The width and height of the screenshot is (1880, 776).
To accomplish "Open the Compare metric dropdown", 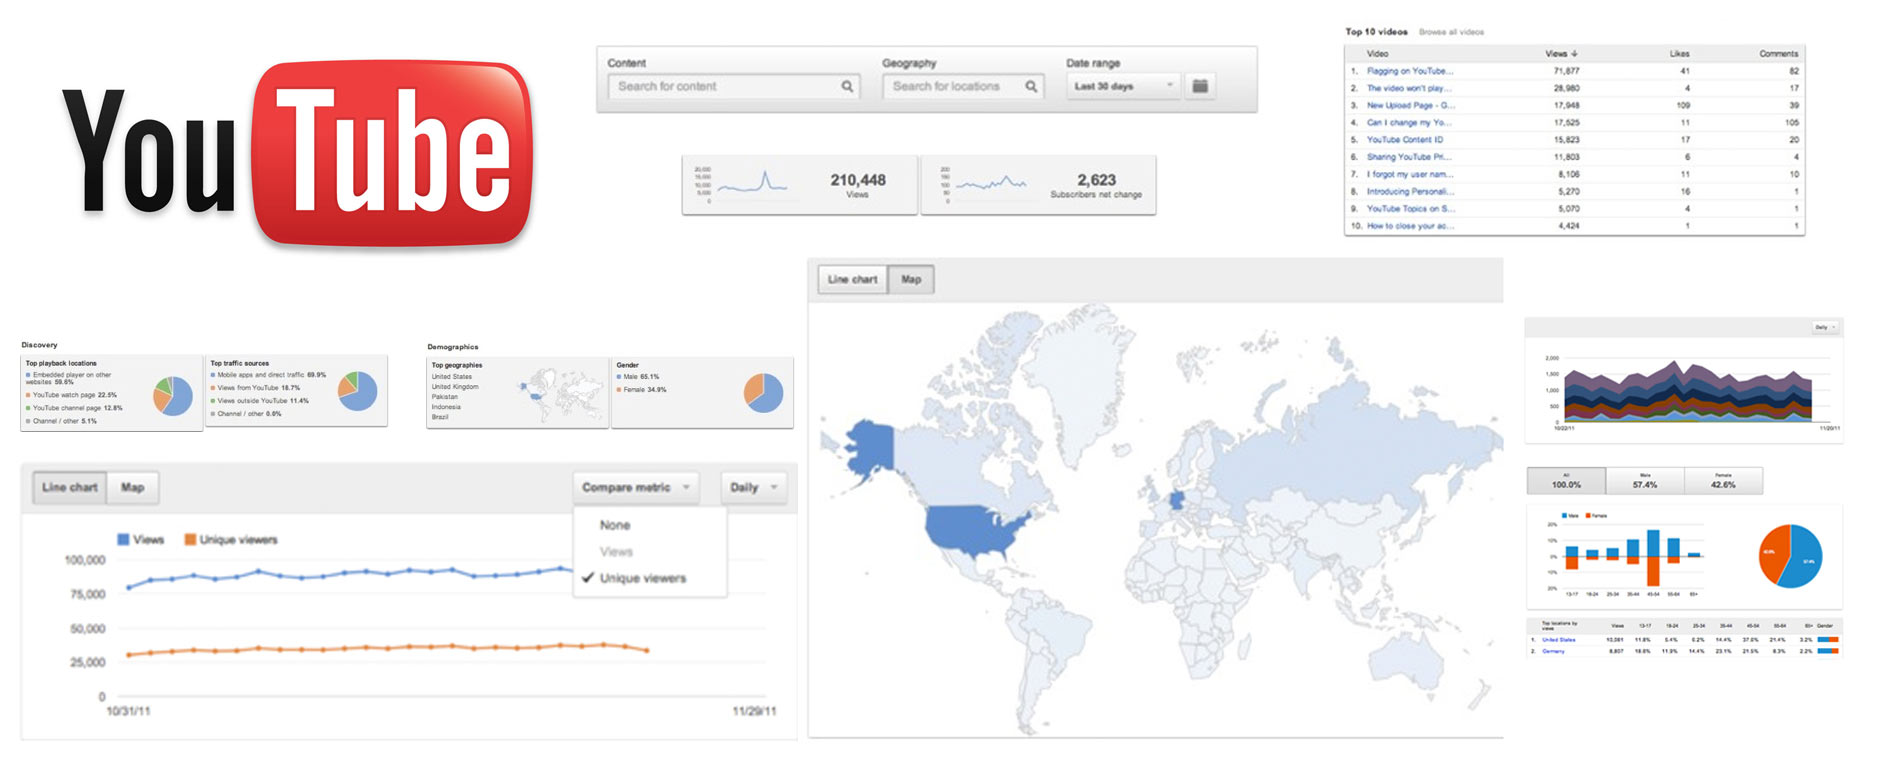I will click(x=636, y=487).
